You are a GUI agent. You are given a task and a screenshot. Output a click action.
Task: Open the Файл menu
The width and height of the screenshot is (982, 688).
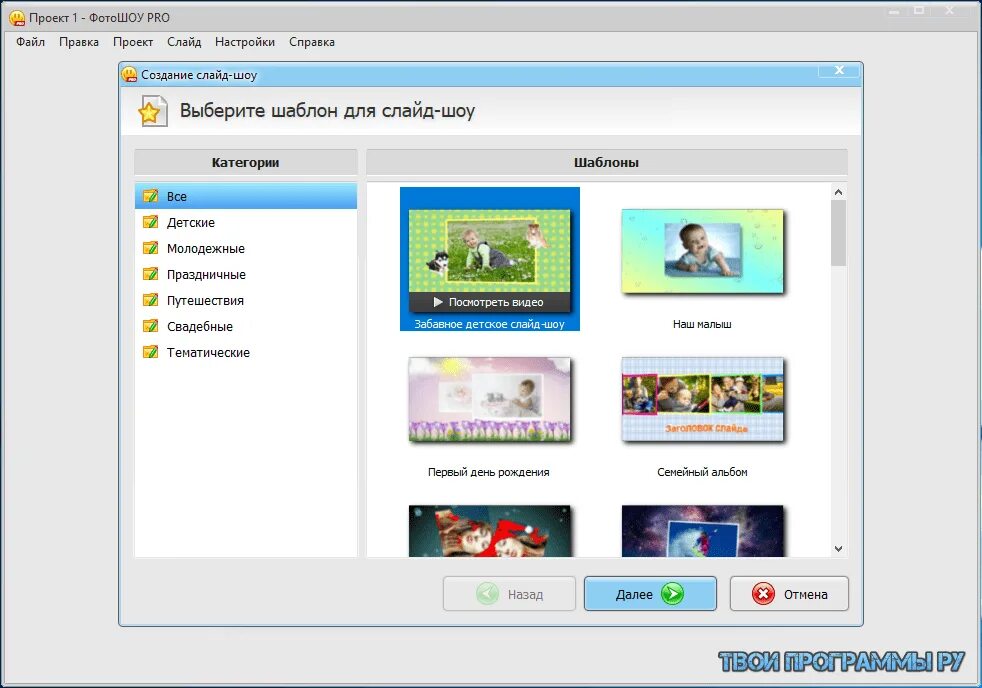pyautogui.click(x=30, y=42)
